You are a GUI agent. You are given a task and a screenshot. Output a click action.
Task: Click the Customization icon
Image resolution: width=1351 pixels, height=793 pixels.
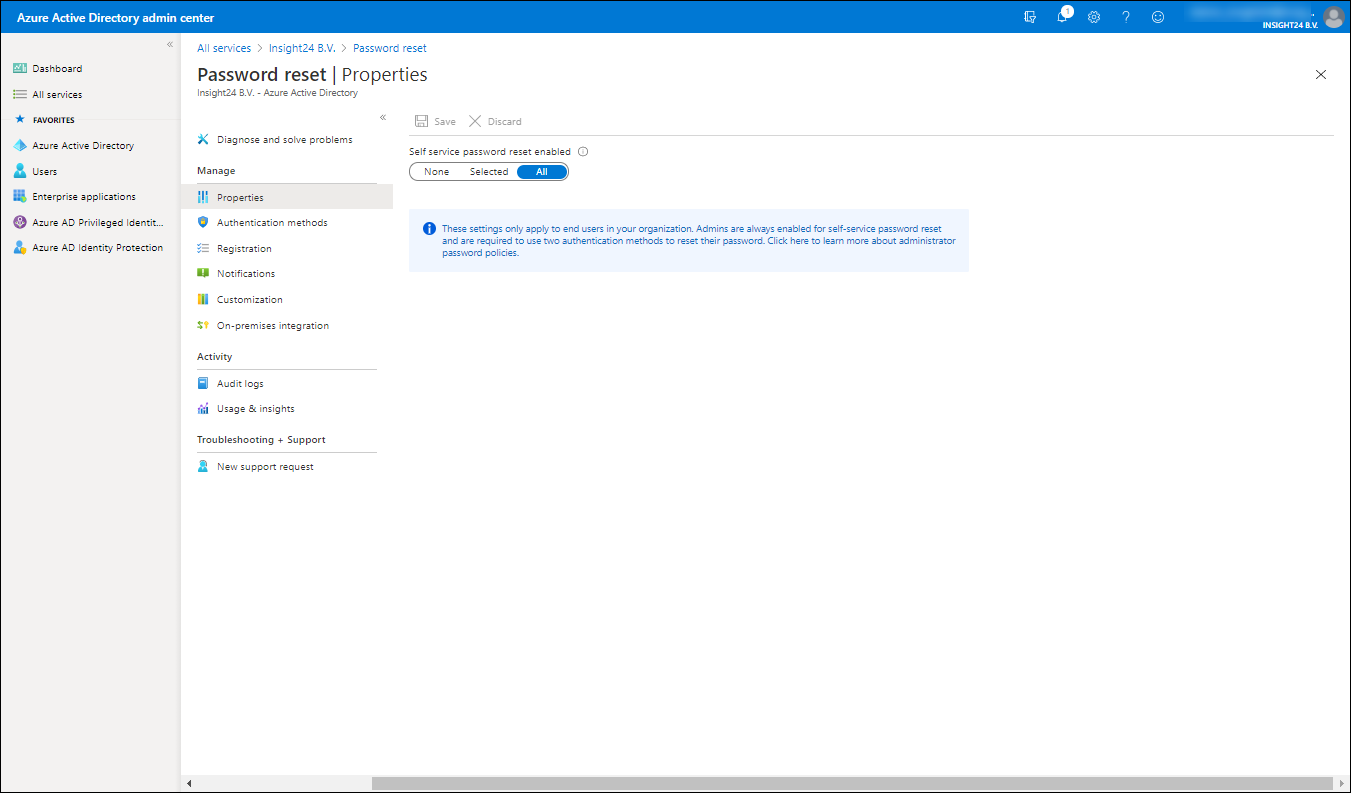click(203, 299)
